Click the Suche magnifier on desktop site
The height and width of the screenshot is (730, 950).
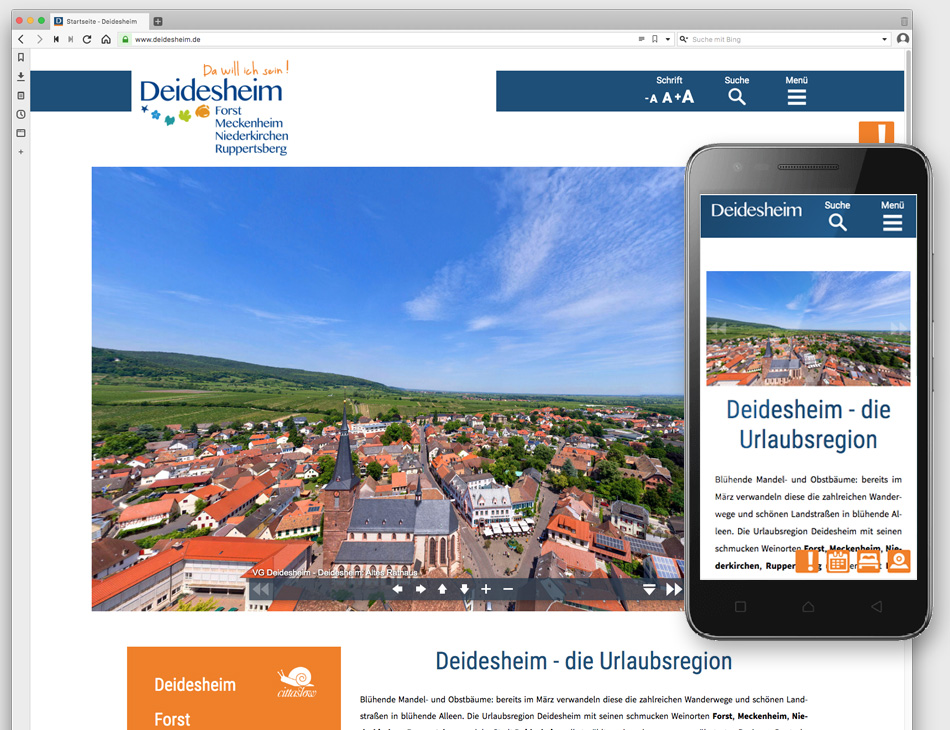(737, 97)
